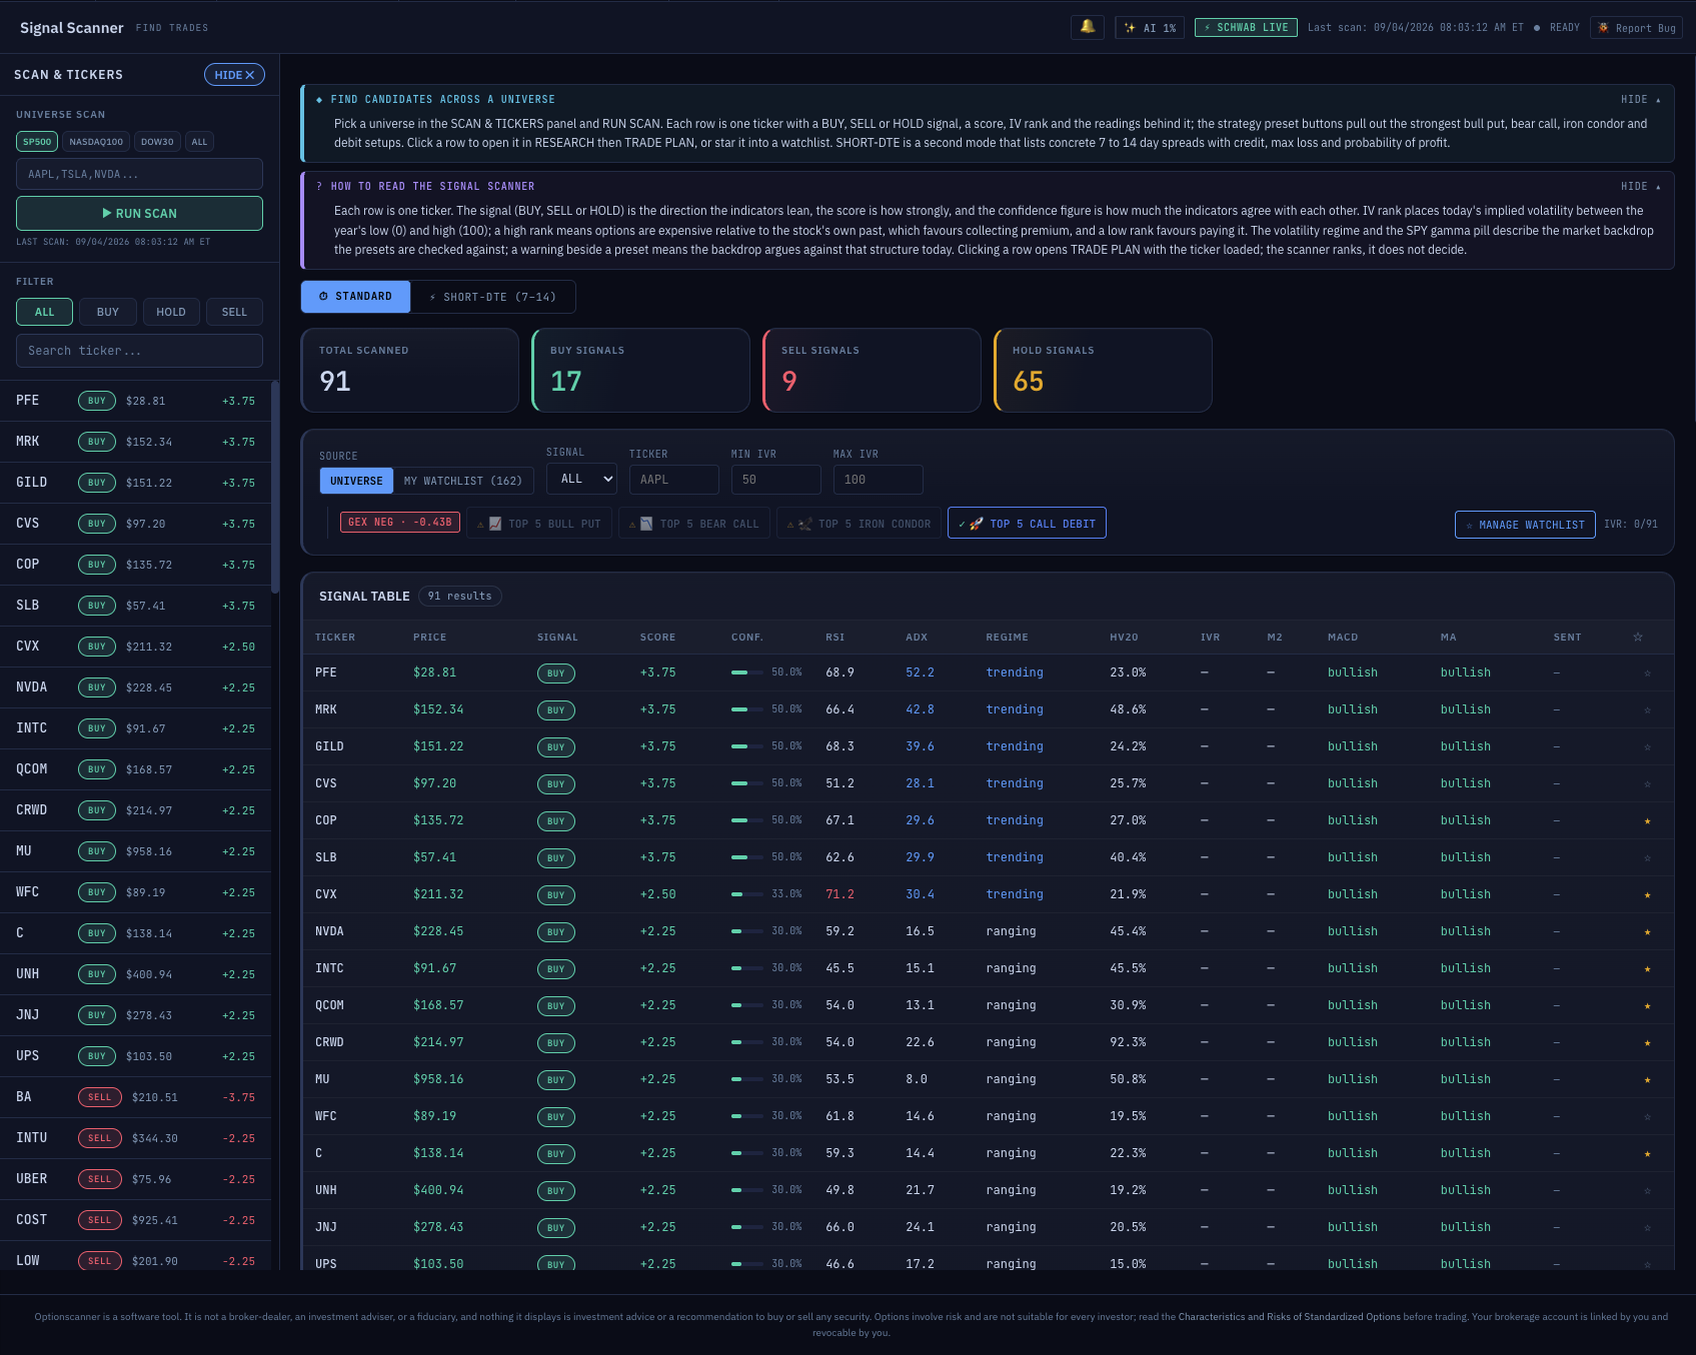Viewport: 1696px width, 1355px height.
Task: Unstar CVX in the signal table
Action: tap(1647, 895)
